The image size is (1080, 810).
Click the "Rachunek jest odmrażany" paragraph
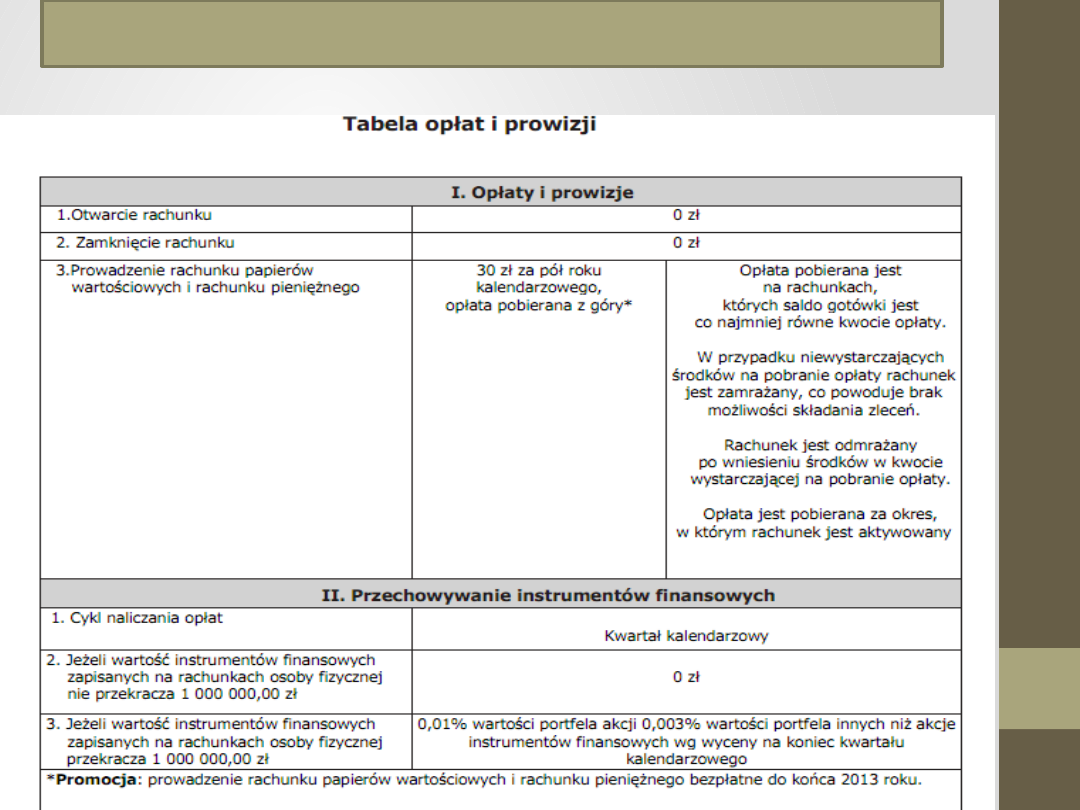coord(819,462)
